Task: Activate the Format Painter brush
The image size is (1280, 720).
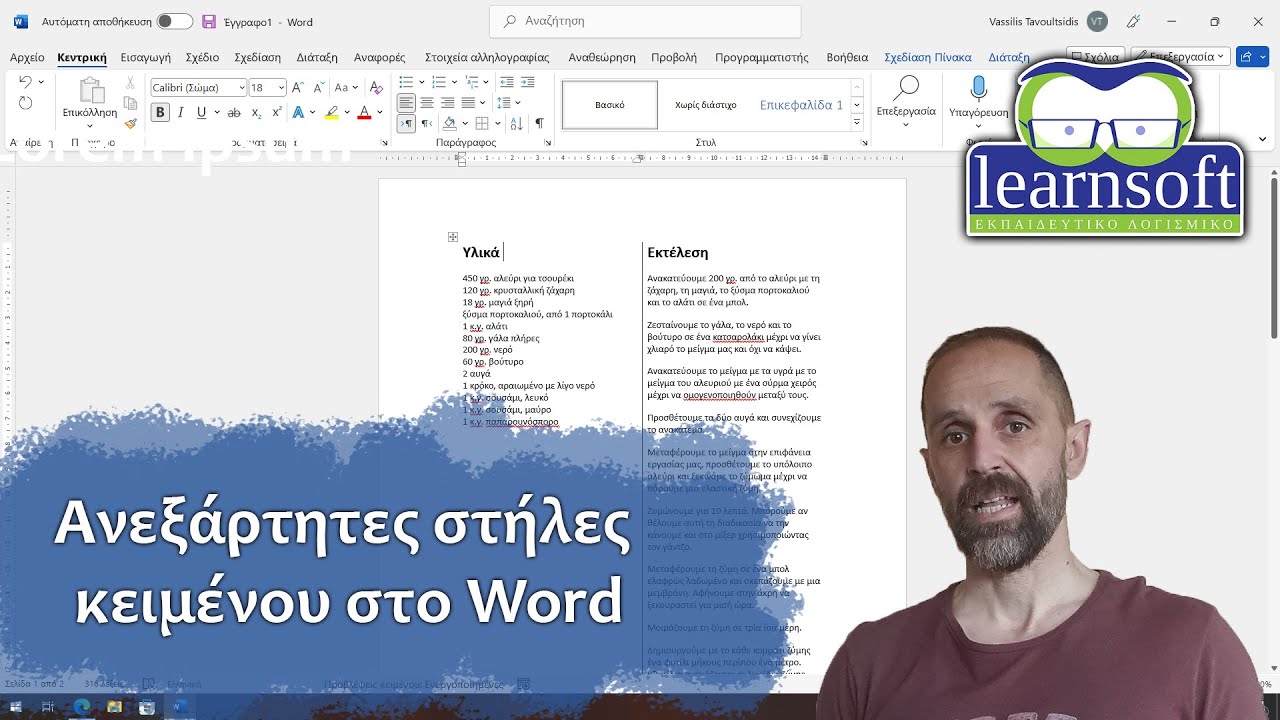Action: (130, 124)
